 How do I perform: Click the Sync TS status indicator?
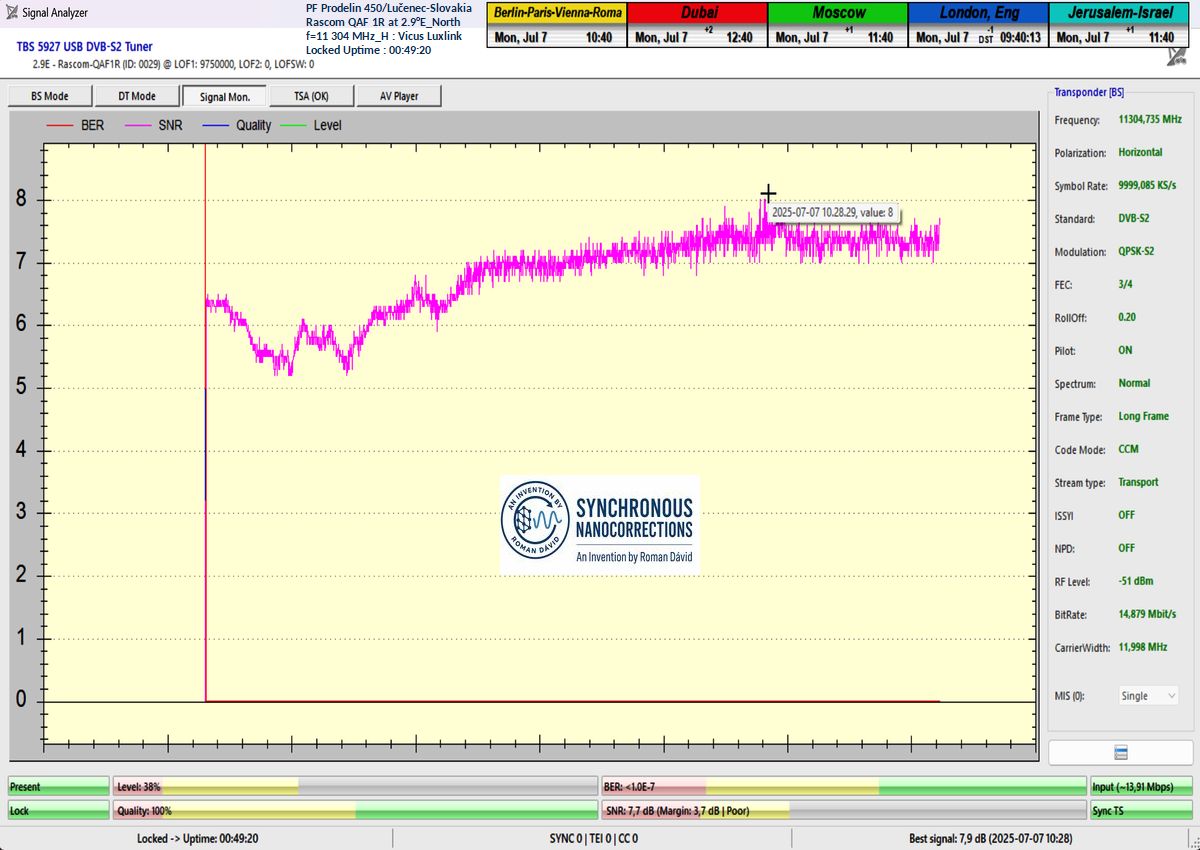click(1138, 811)
